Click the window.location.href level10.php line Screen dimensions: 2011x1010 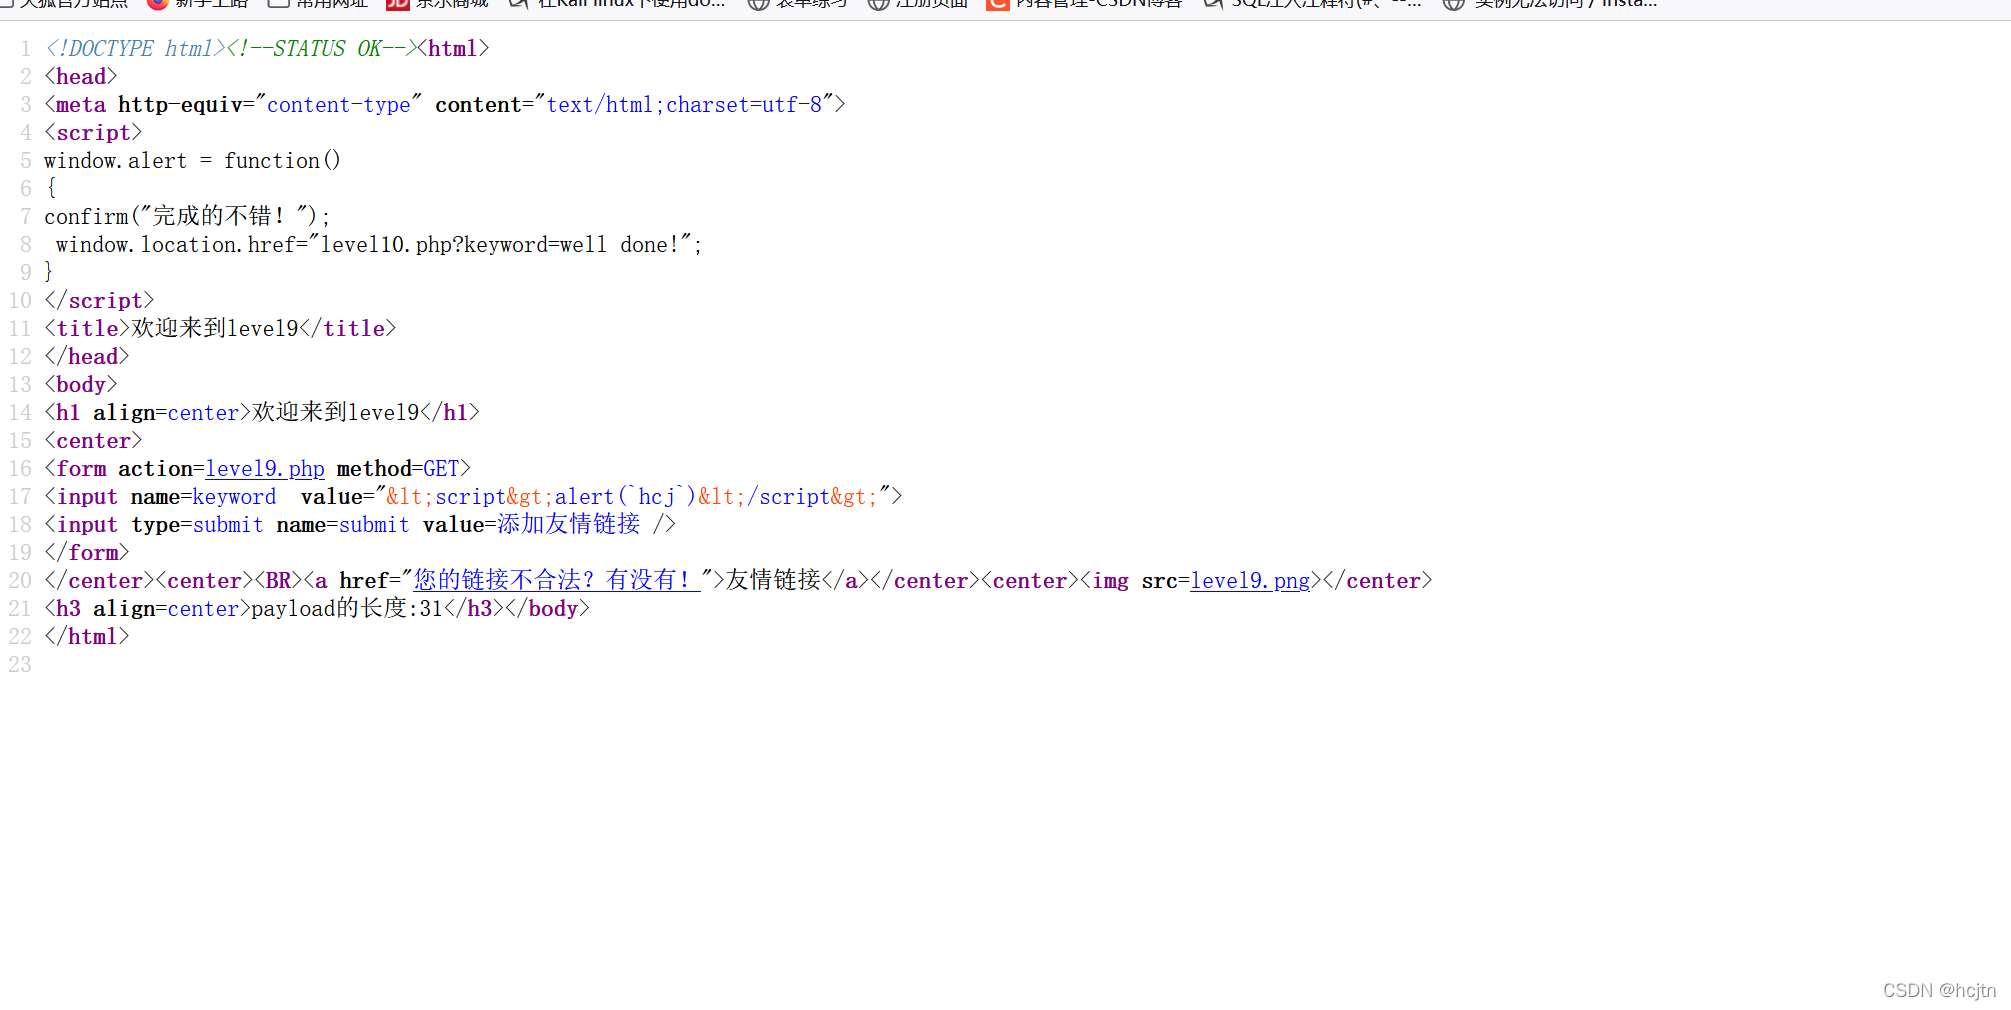[379, 244]
